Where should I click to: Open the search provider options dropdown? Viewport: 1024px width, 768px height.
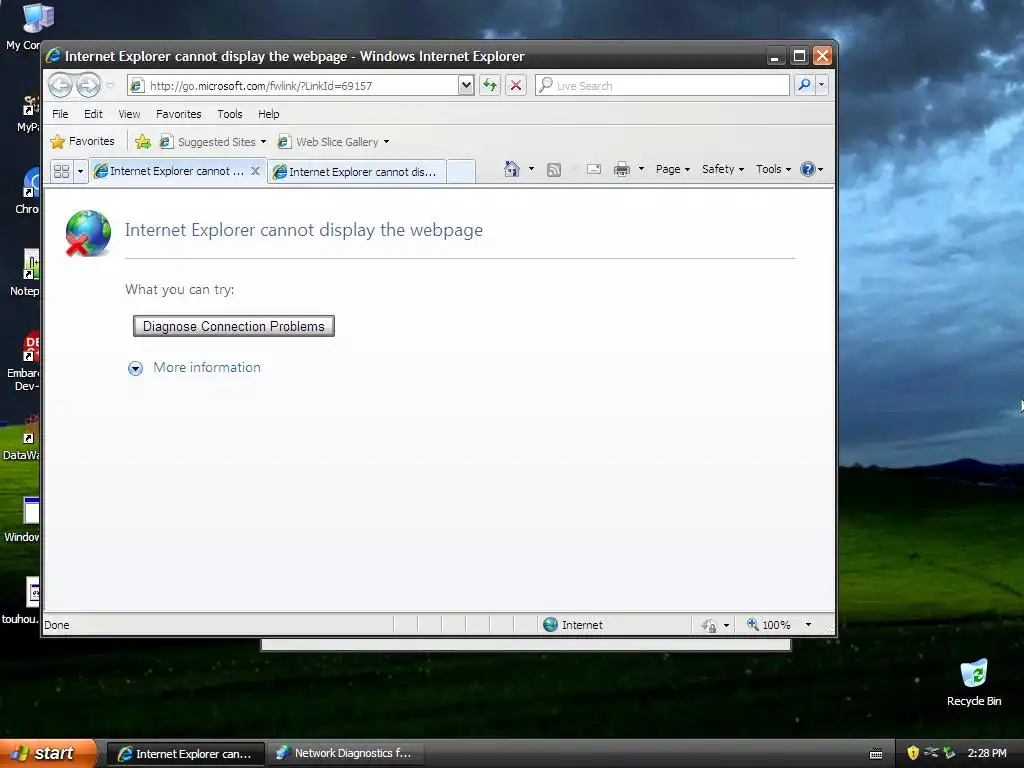822,85
